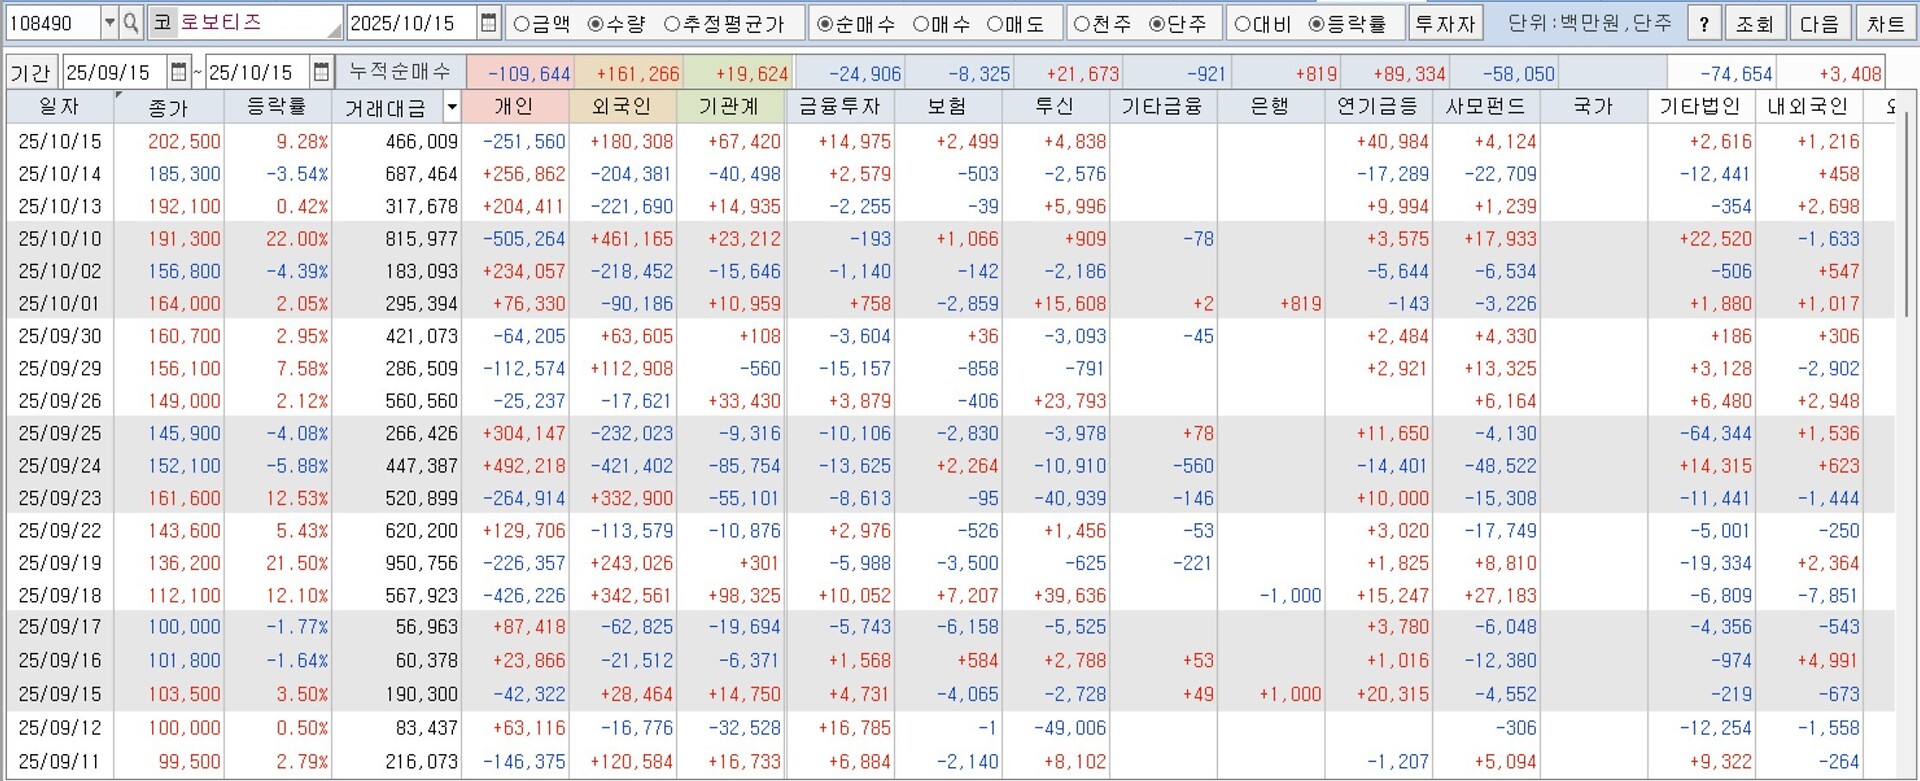Click the 외국인 column header
This screenshot has height=781, width=1920.
pyautogui.click(x=621, y=107)
